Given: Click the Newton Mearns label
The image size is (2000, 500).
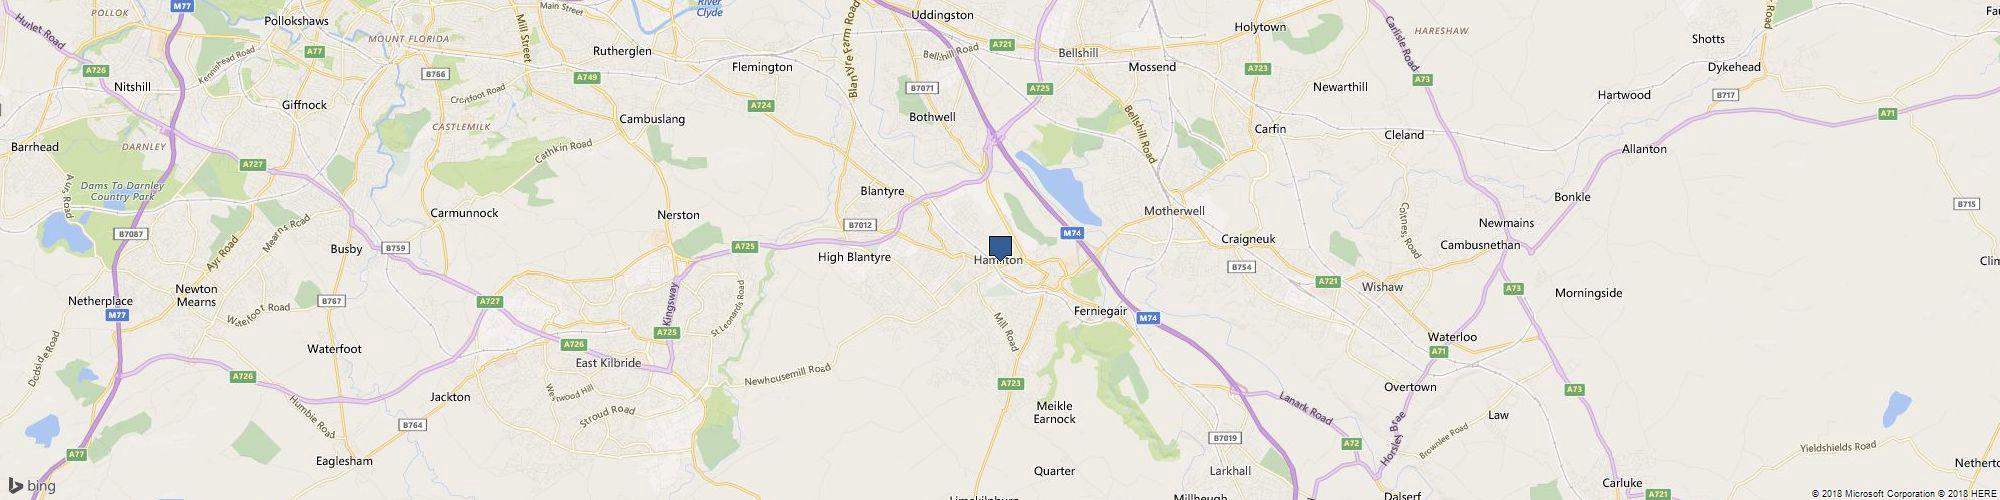Looking at the screenshot, I should pyautogui.click(x=196, y=295).
